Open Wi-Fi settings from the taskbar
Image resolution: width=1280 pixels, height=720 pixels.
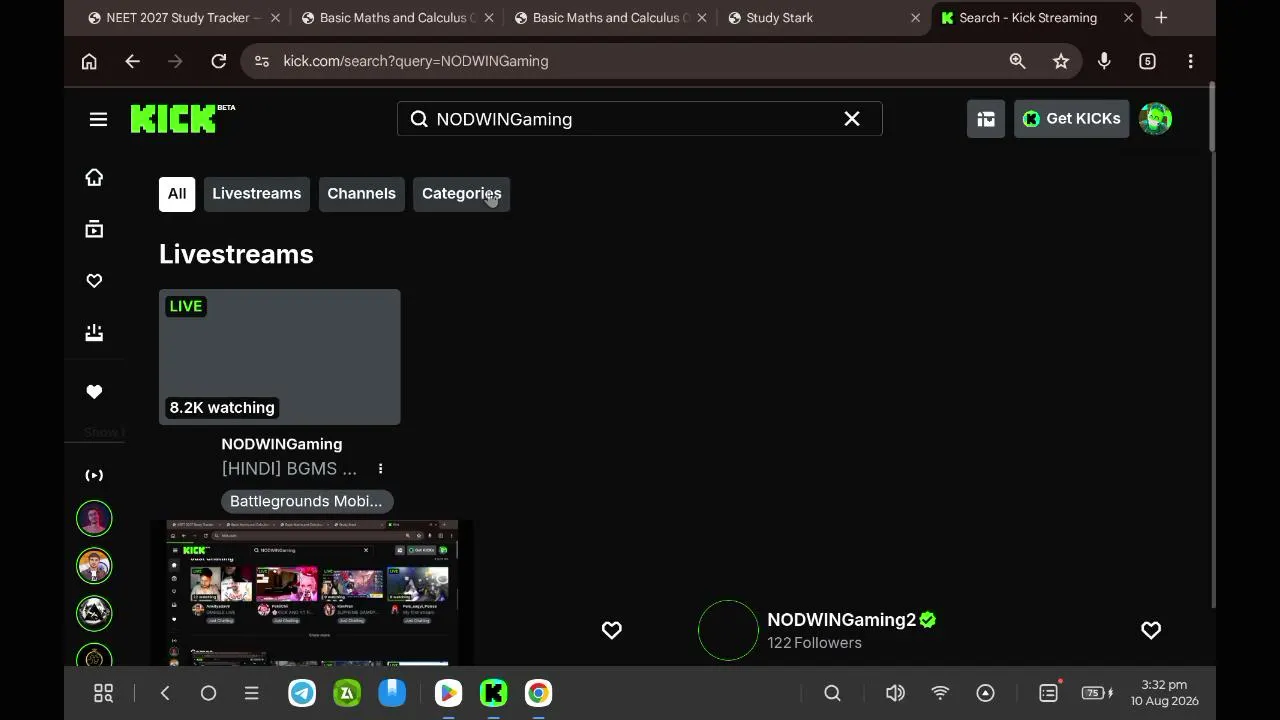coord(940,693)
